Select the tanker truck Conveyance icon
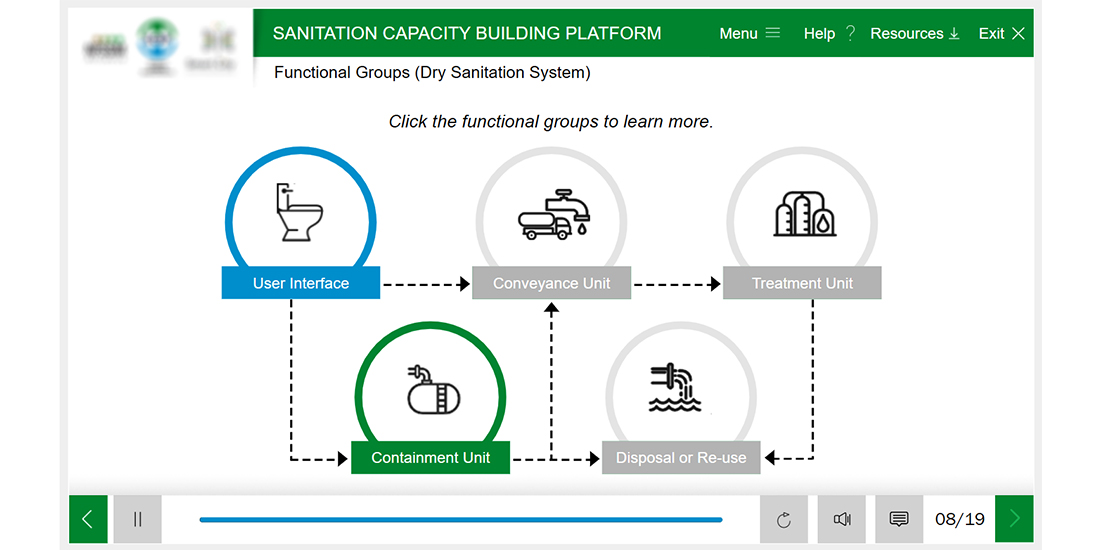1100x550 pixels. coord(553,213)
